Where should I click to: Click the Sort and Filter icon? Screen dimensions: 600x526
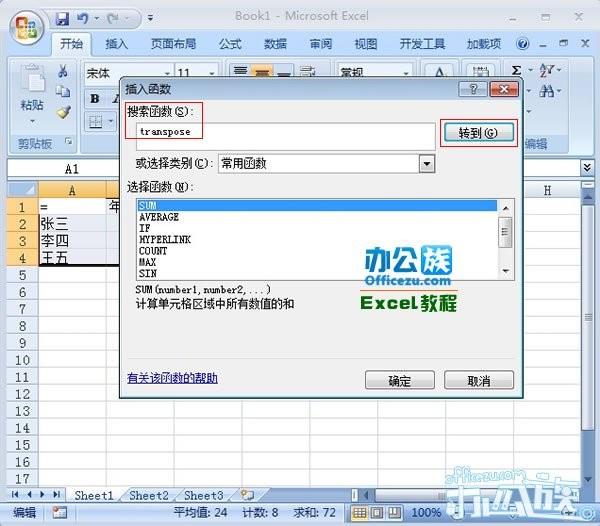tap(547, 70)
